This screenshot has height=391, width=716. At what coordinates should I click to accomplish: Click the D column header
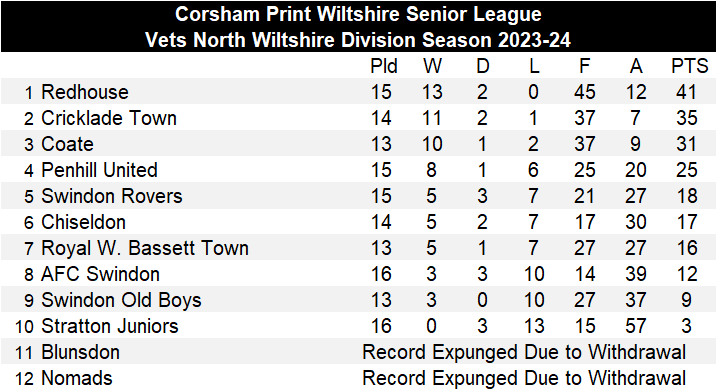tap(483, 67)
